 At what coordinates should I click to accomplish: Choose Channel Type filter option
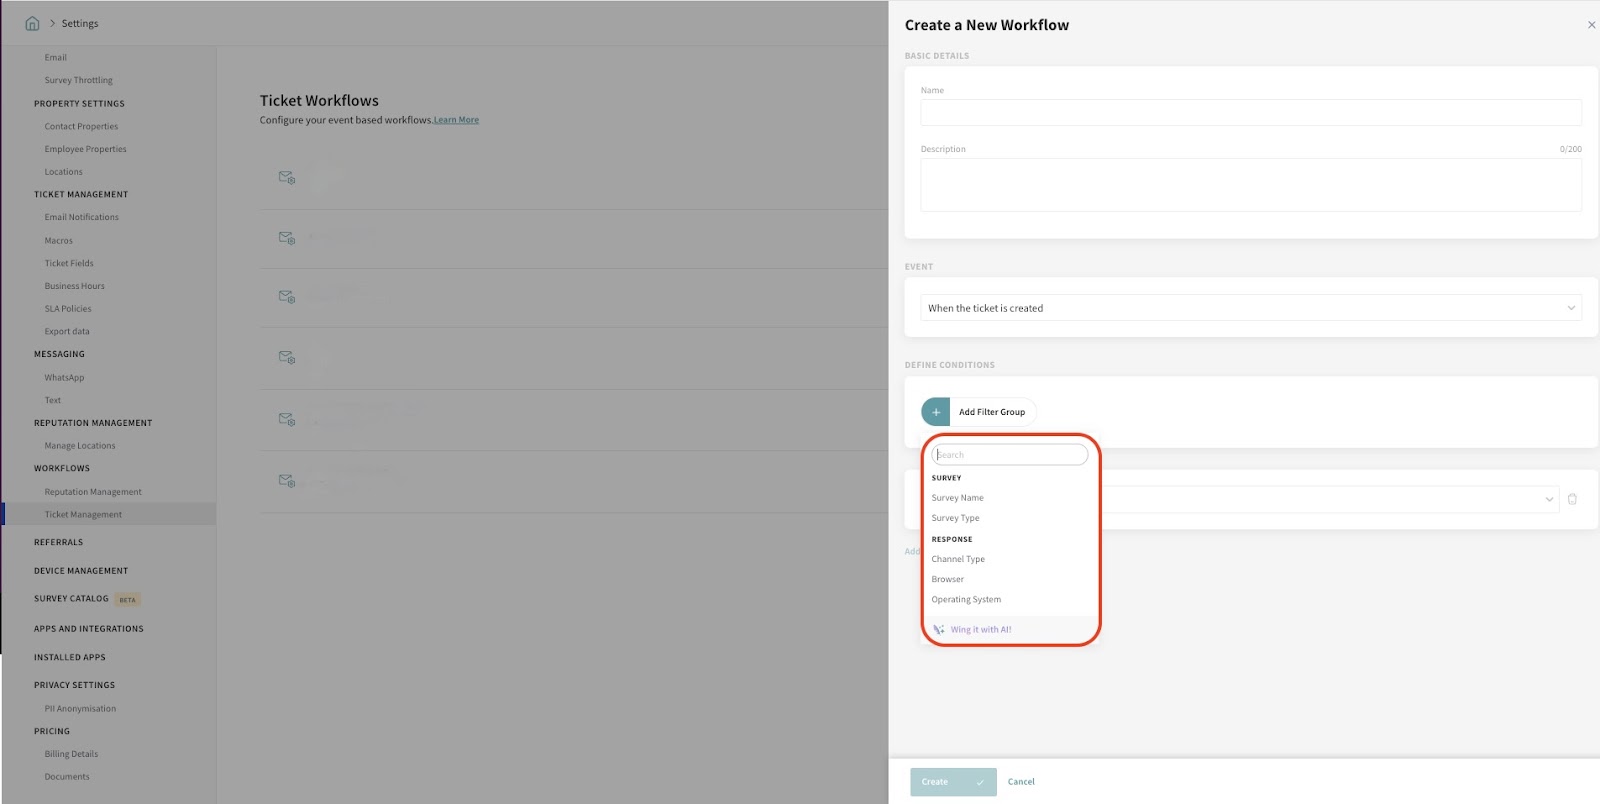[958, 559]
